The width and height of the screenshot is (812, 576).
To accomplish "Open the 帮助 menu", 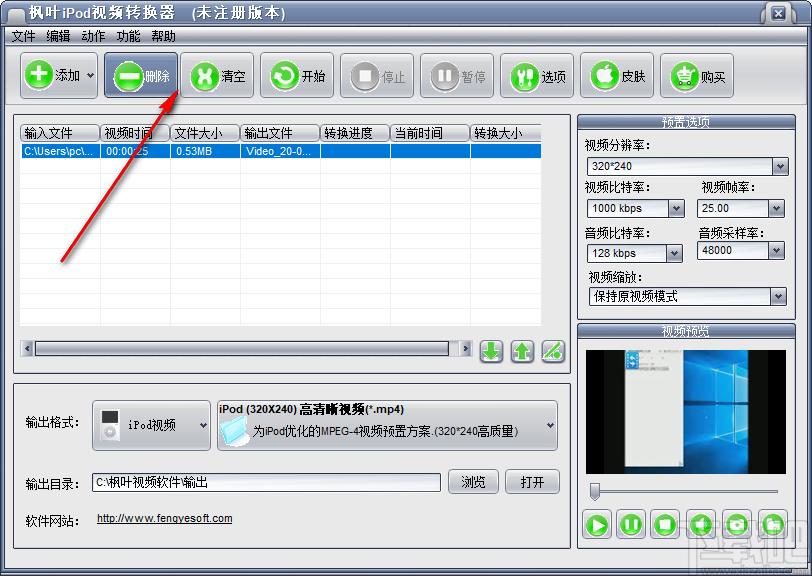I will click(x=163, y=36).
